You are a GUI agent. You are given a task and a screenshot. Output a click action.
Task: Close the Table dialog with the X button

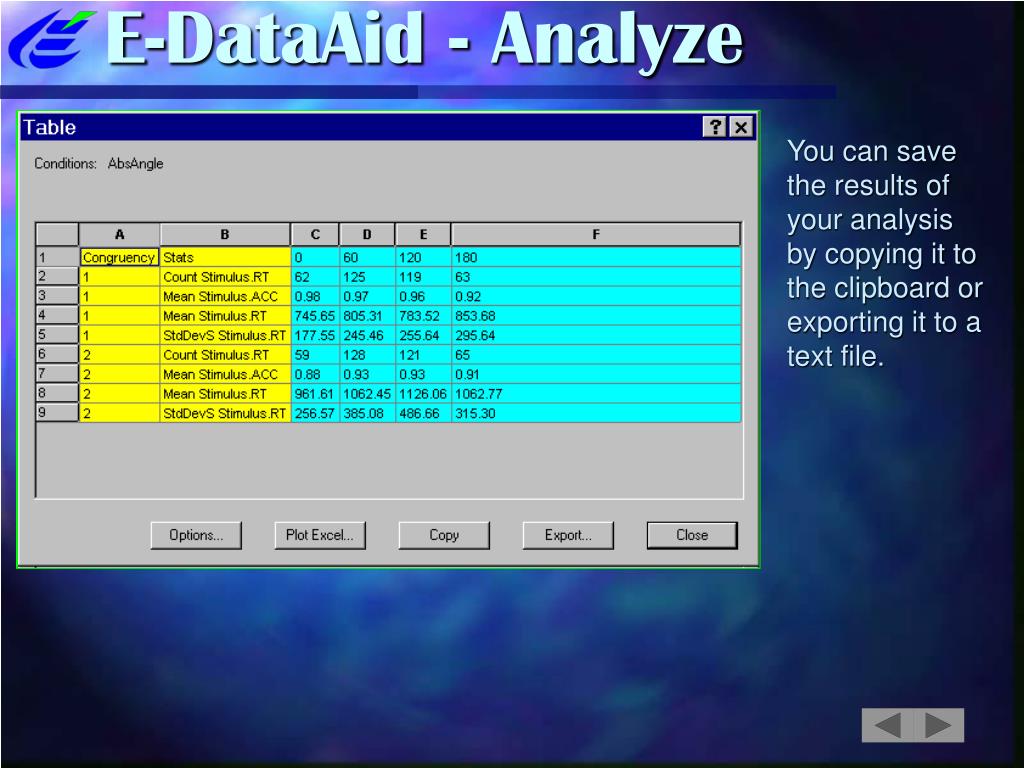pyautogui.click(x=741, y=127)
